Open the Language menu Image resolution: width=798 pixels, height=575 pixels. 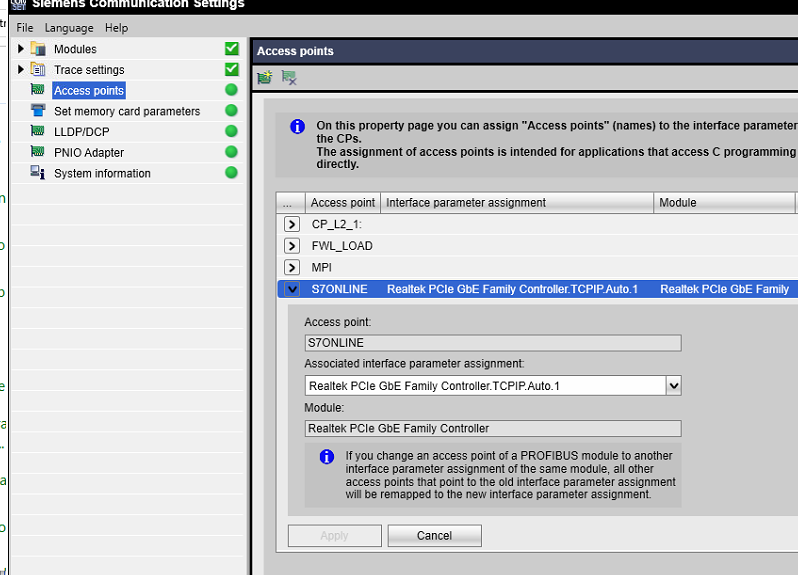[x=69, y=27]
